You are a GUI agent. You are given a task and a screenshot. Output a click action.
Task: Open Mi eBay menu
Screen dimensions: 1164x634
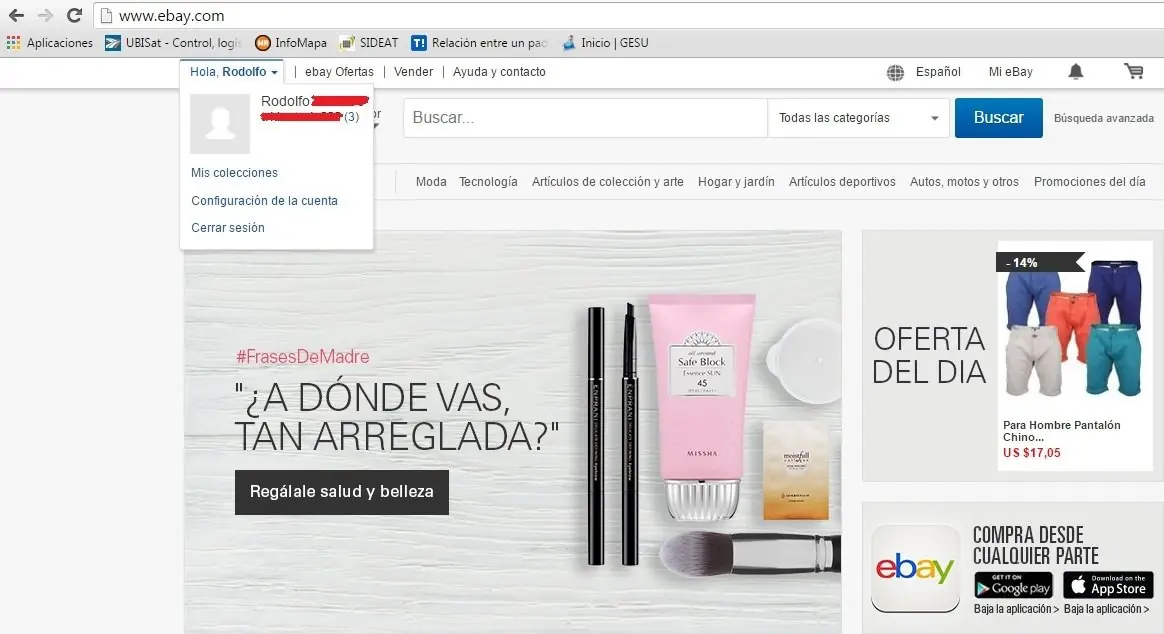click(1010, 72)
